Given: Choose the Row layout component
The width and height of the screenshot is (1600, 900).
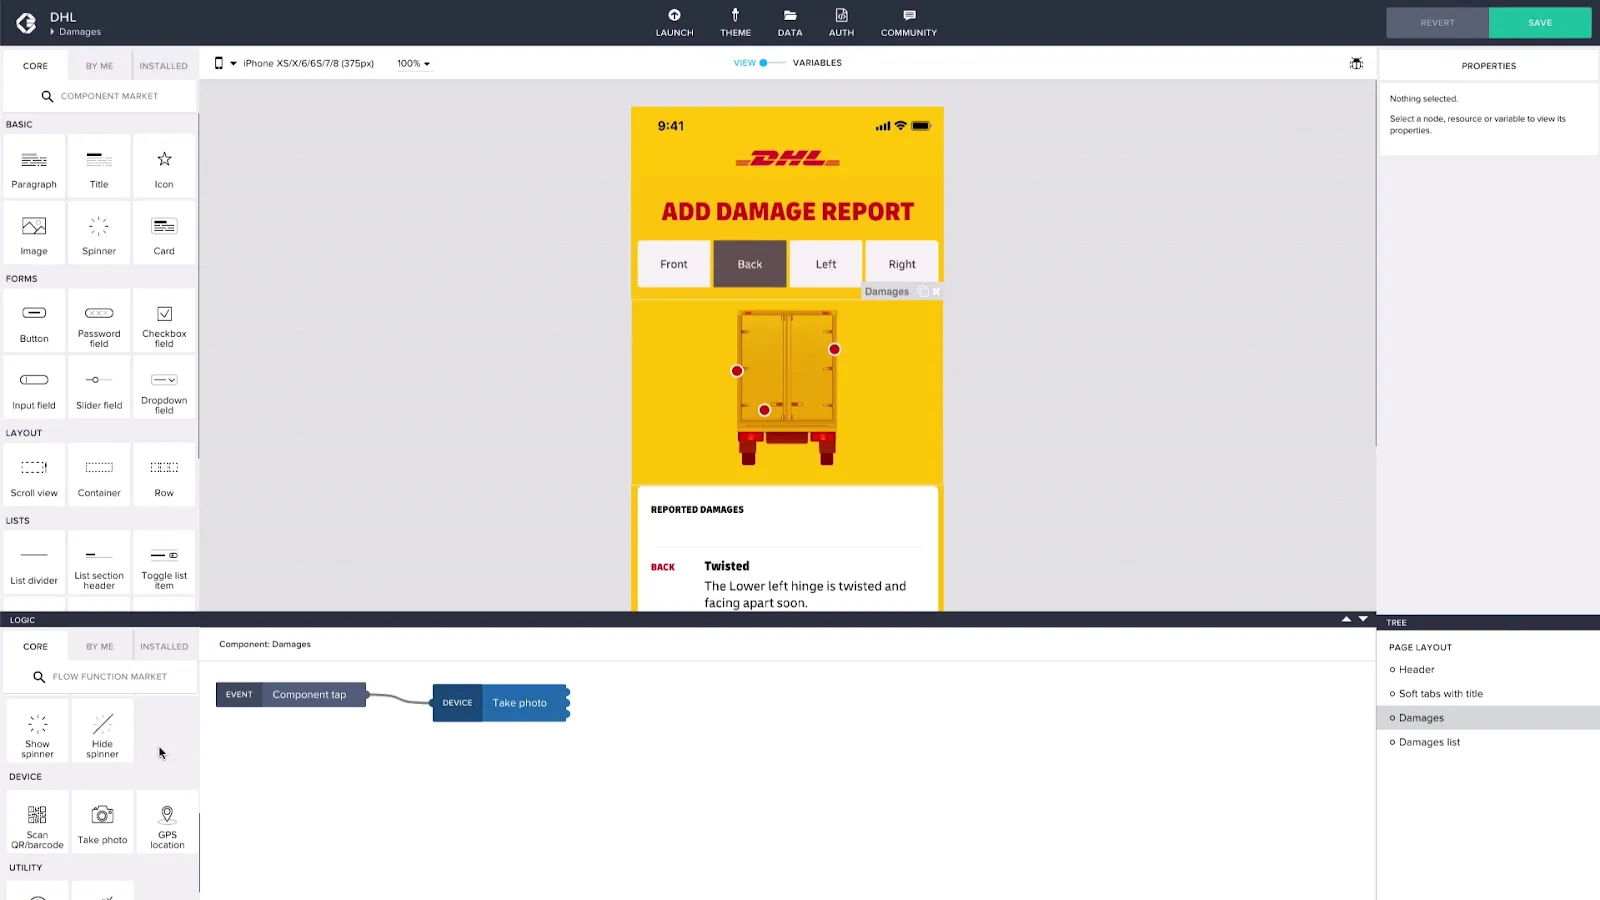Looking at the screenshot, I should point(164,475).
